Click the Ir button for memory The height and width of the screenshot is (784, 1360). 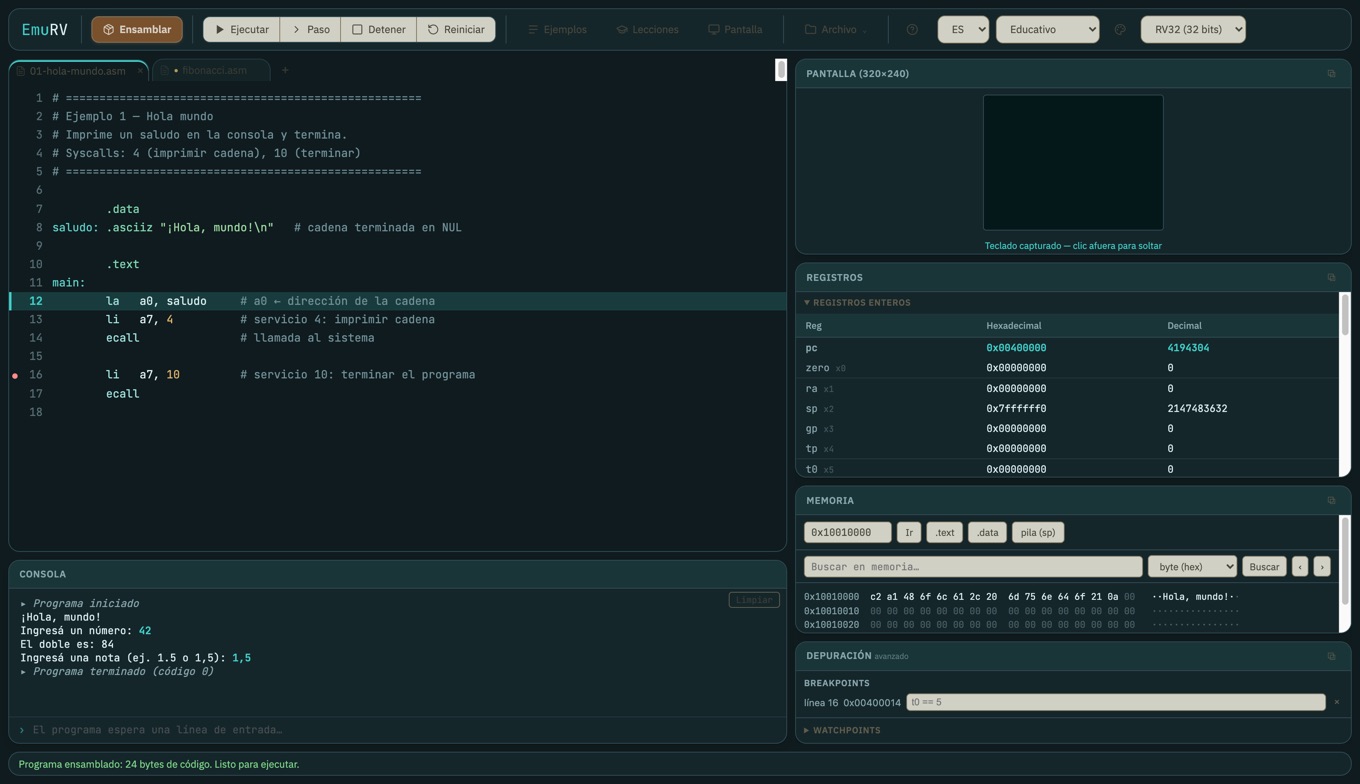(909, 533)
